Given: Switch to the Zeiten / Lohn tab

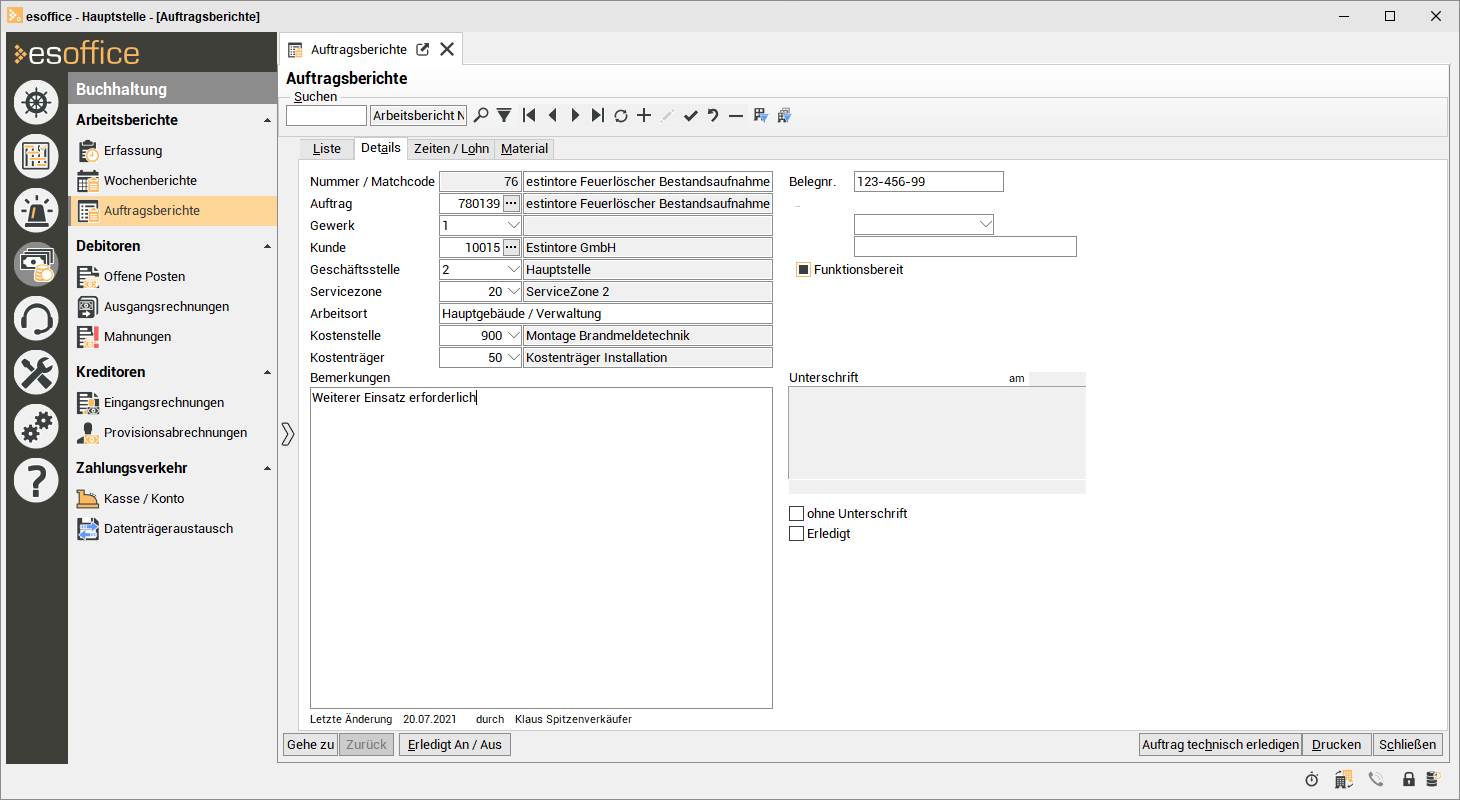Looking at the screenshot, I should [451, 149].
